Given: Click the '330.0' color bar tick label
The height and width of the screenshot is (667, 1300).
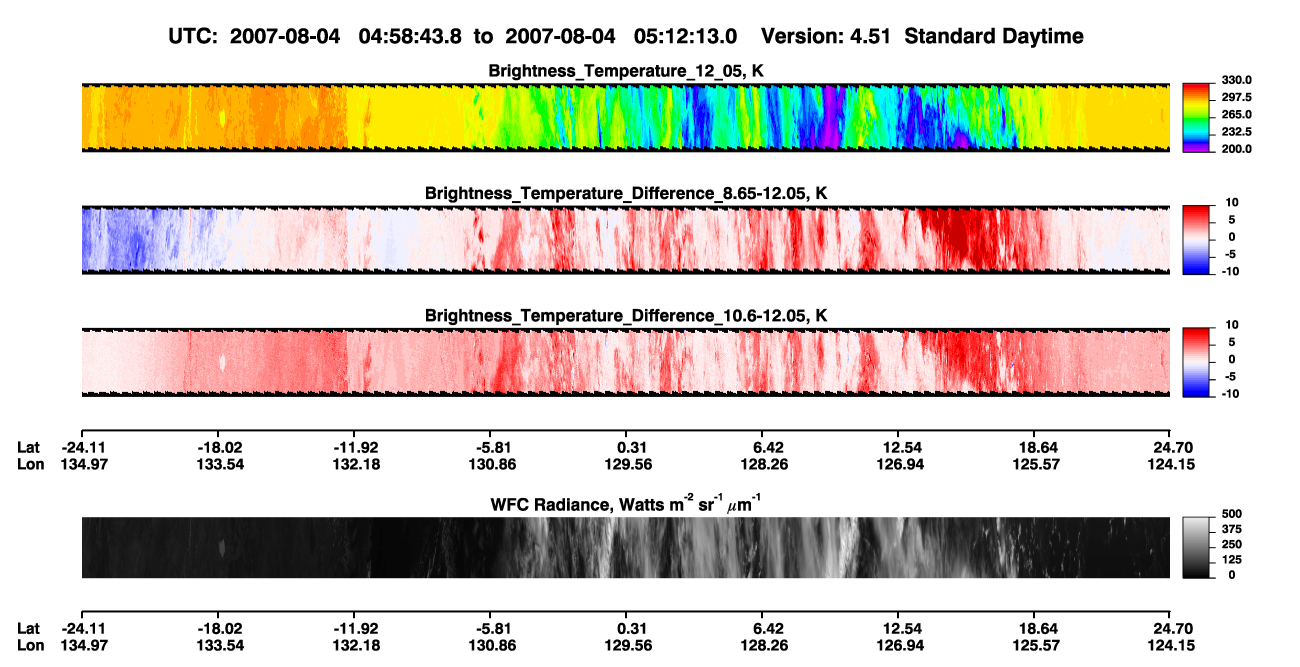Looking at the screenshot, I should coord(1234,80).
